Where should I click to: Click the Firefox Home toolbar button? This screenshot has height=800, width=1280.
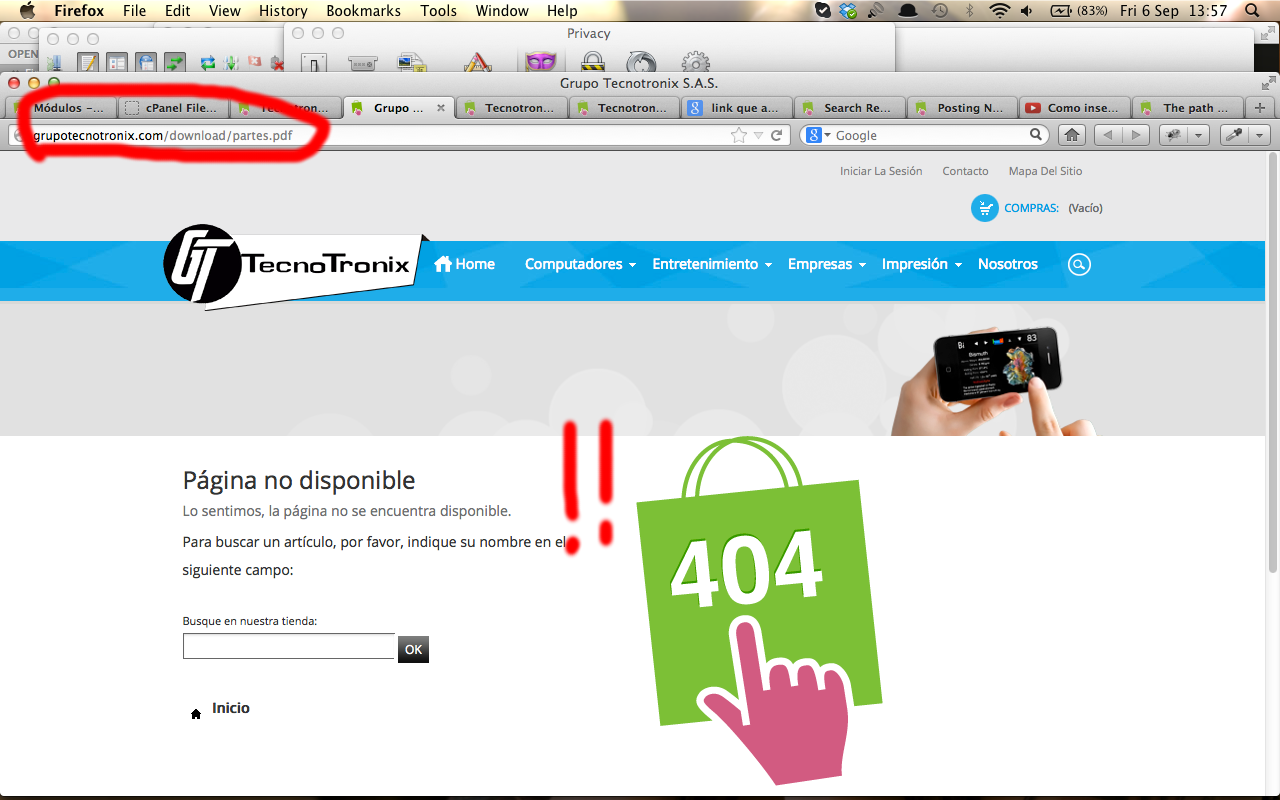pyautogui.click(x=1072, y=135)
